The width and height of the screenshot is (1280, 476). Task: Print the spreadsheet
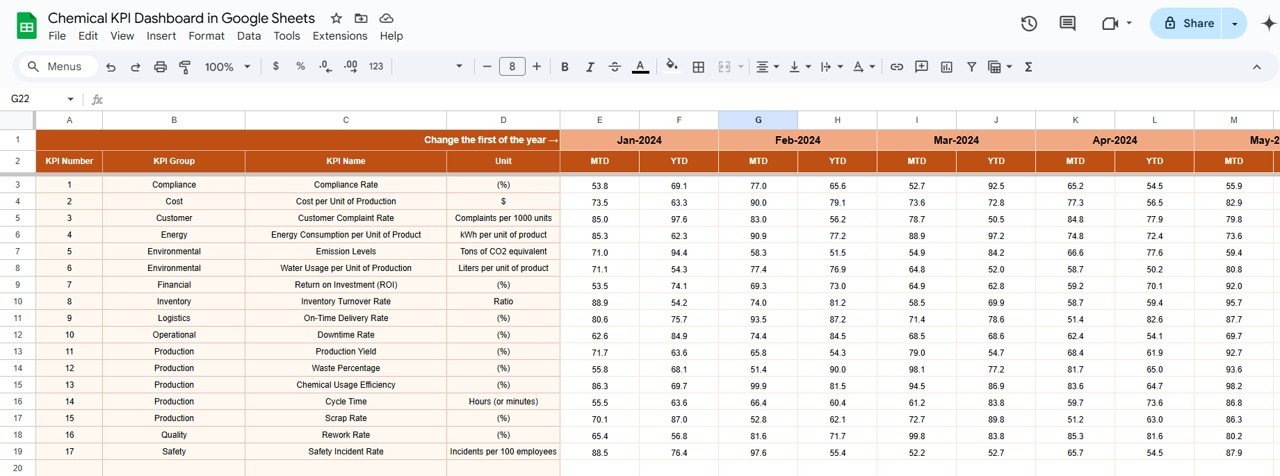point(160,67)
